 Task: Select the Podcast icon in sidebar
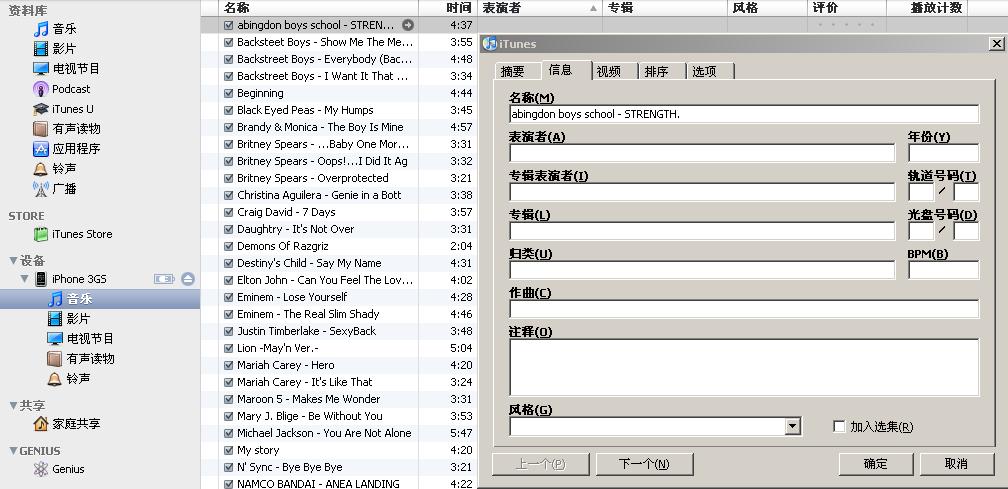(x=41, y=89)
